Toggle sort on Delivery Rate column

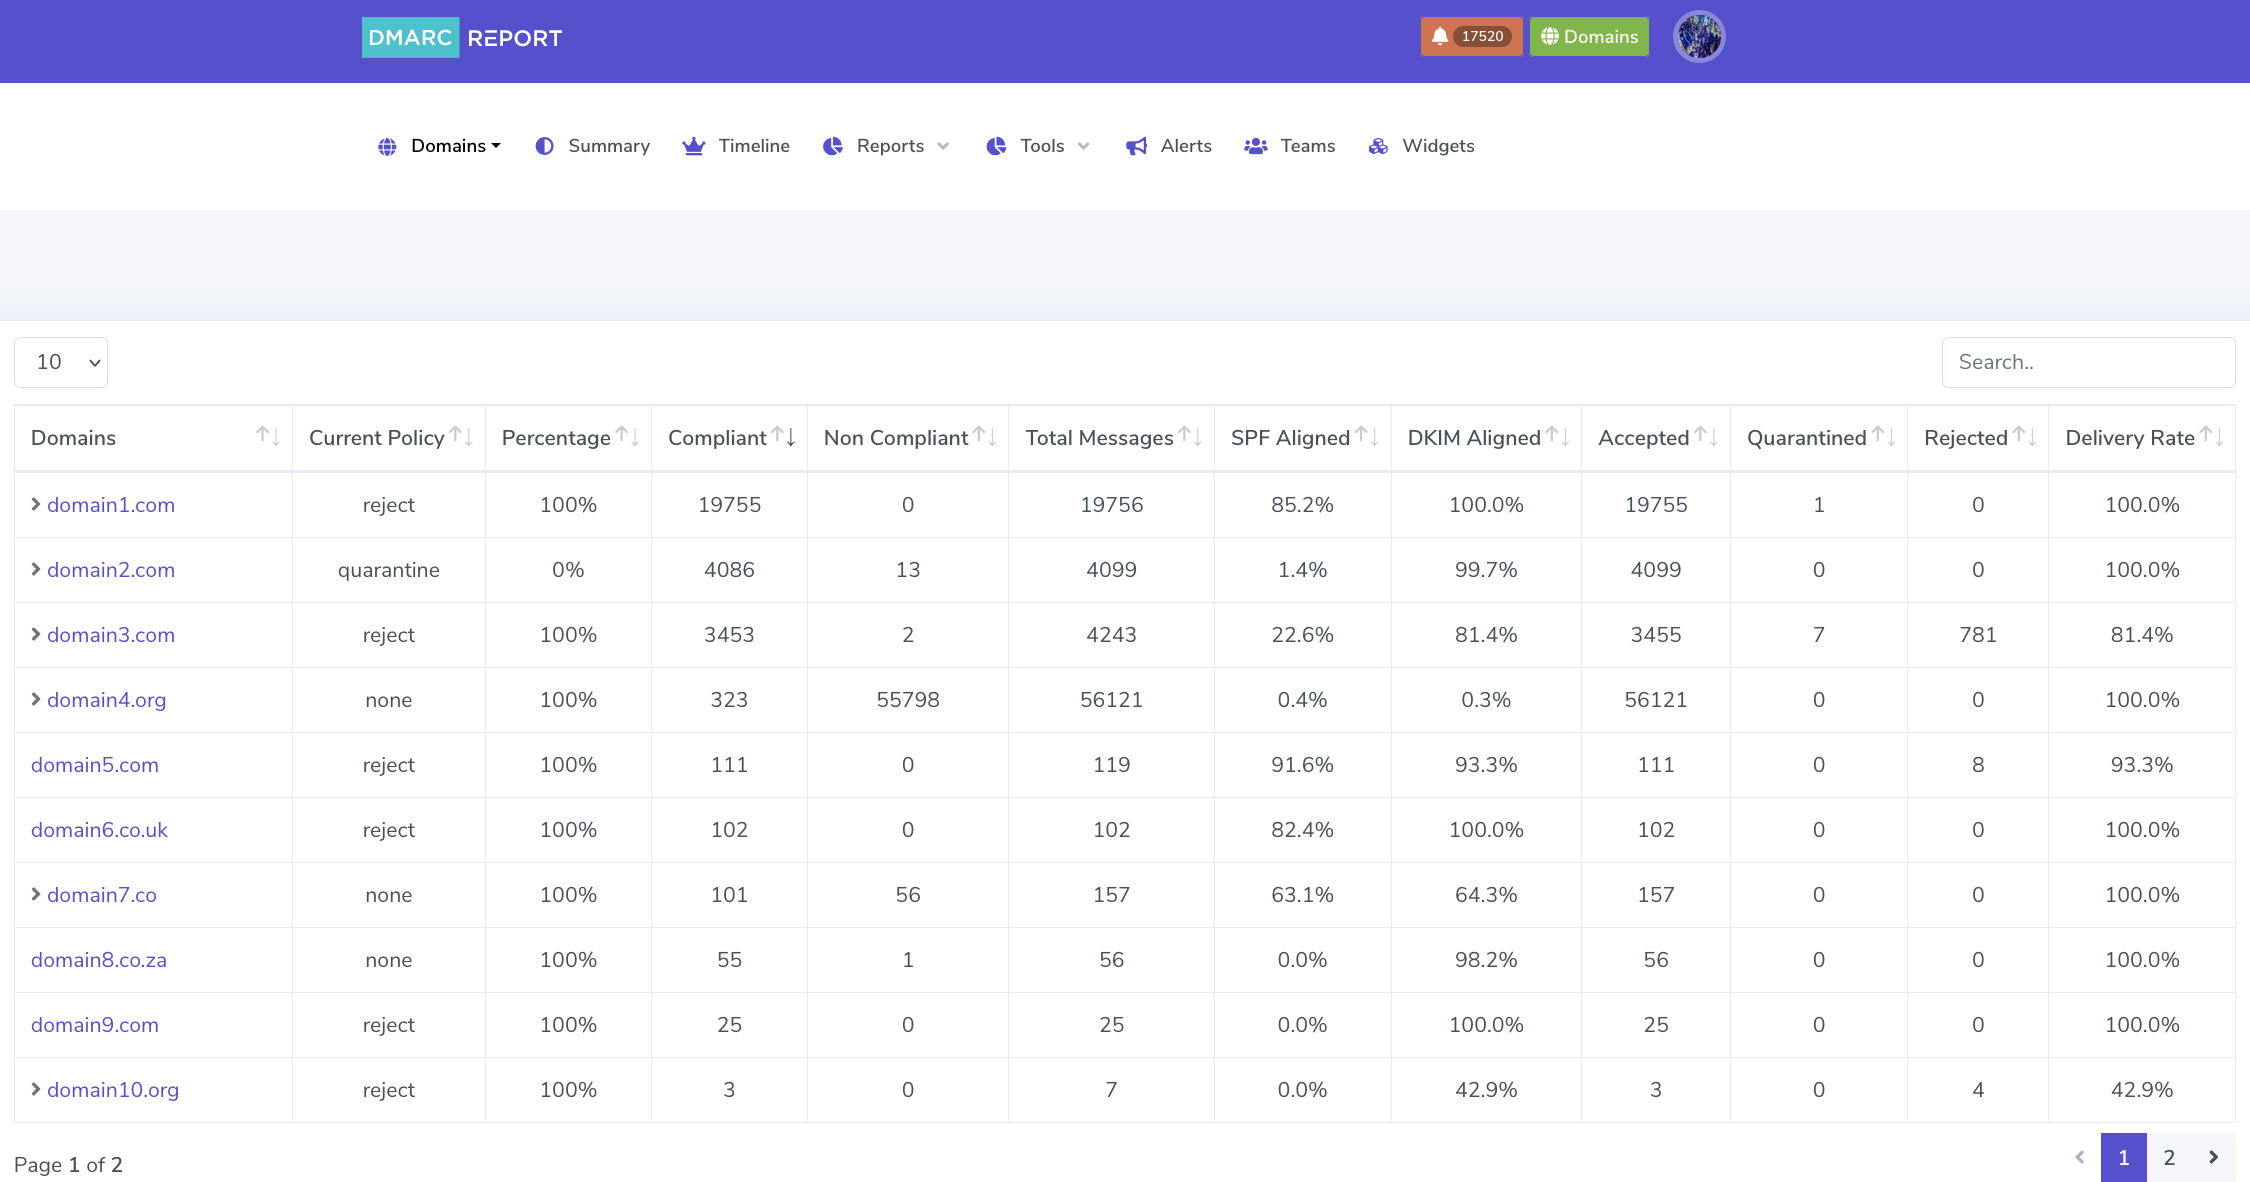2211,437
